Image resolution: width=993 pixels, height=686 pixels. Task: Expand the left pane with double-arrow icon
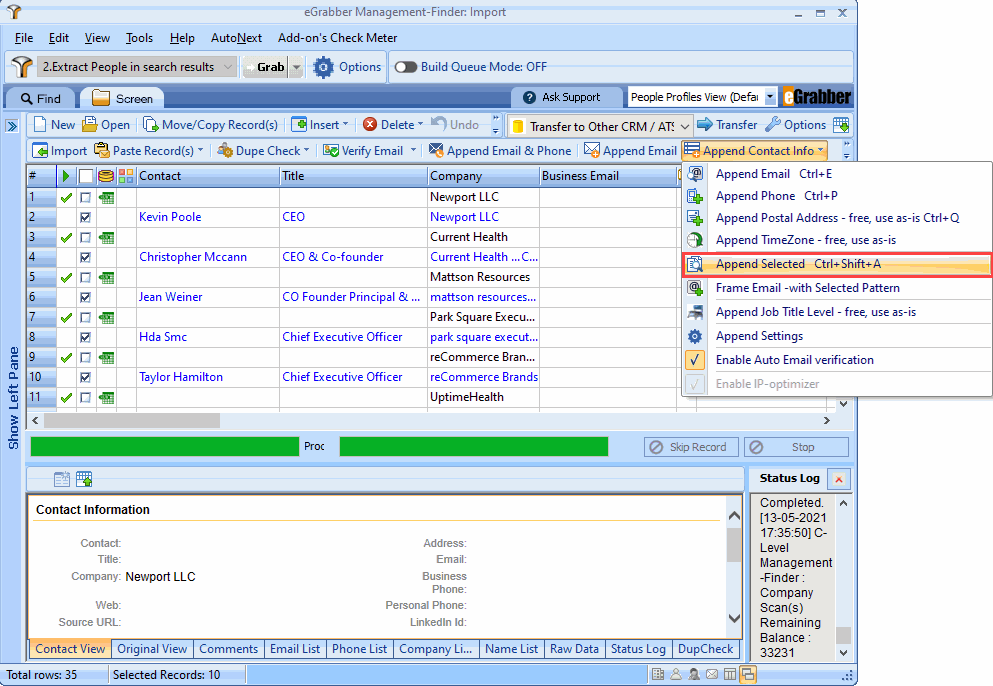(x=12, y=125)
